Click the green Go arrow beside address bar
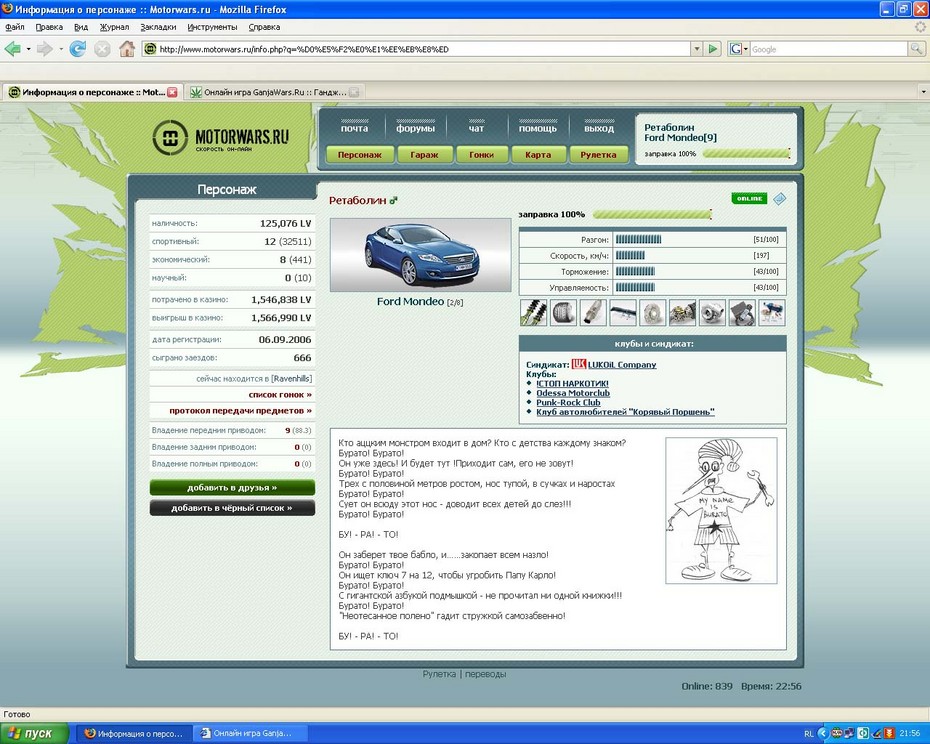The height and width of the screenshot is (744, 930). pos(713,49)
